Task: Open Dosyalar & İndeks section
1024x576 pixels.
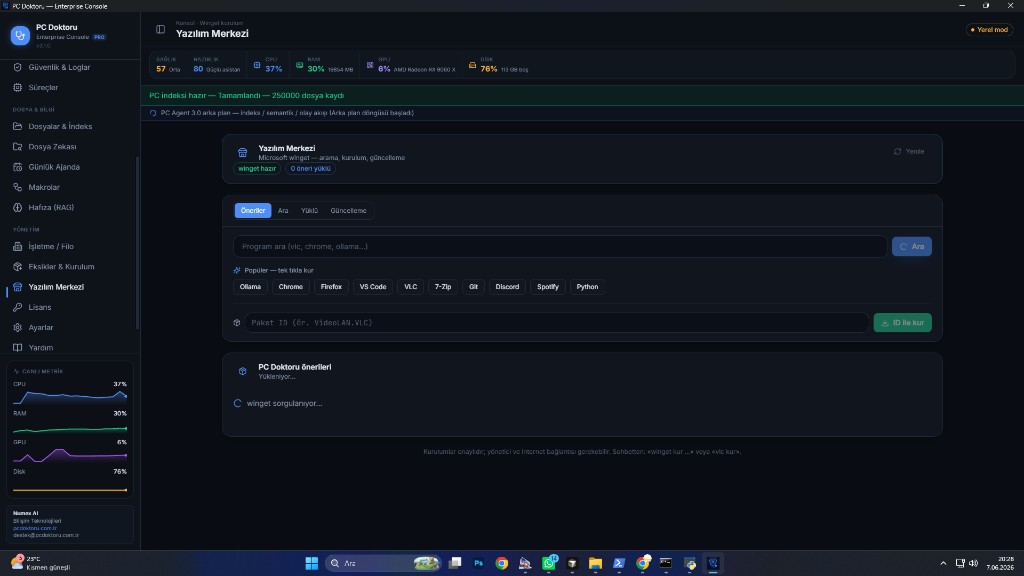Action: coord(60,127)
